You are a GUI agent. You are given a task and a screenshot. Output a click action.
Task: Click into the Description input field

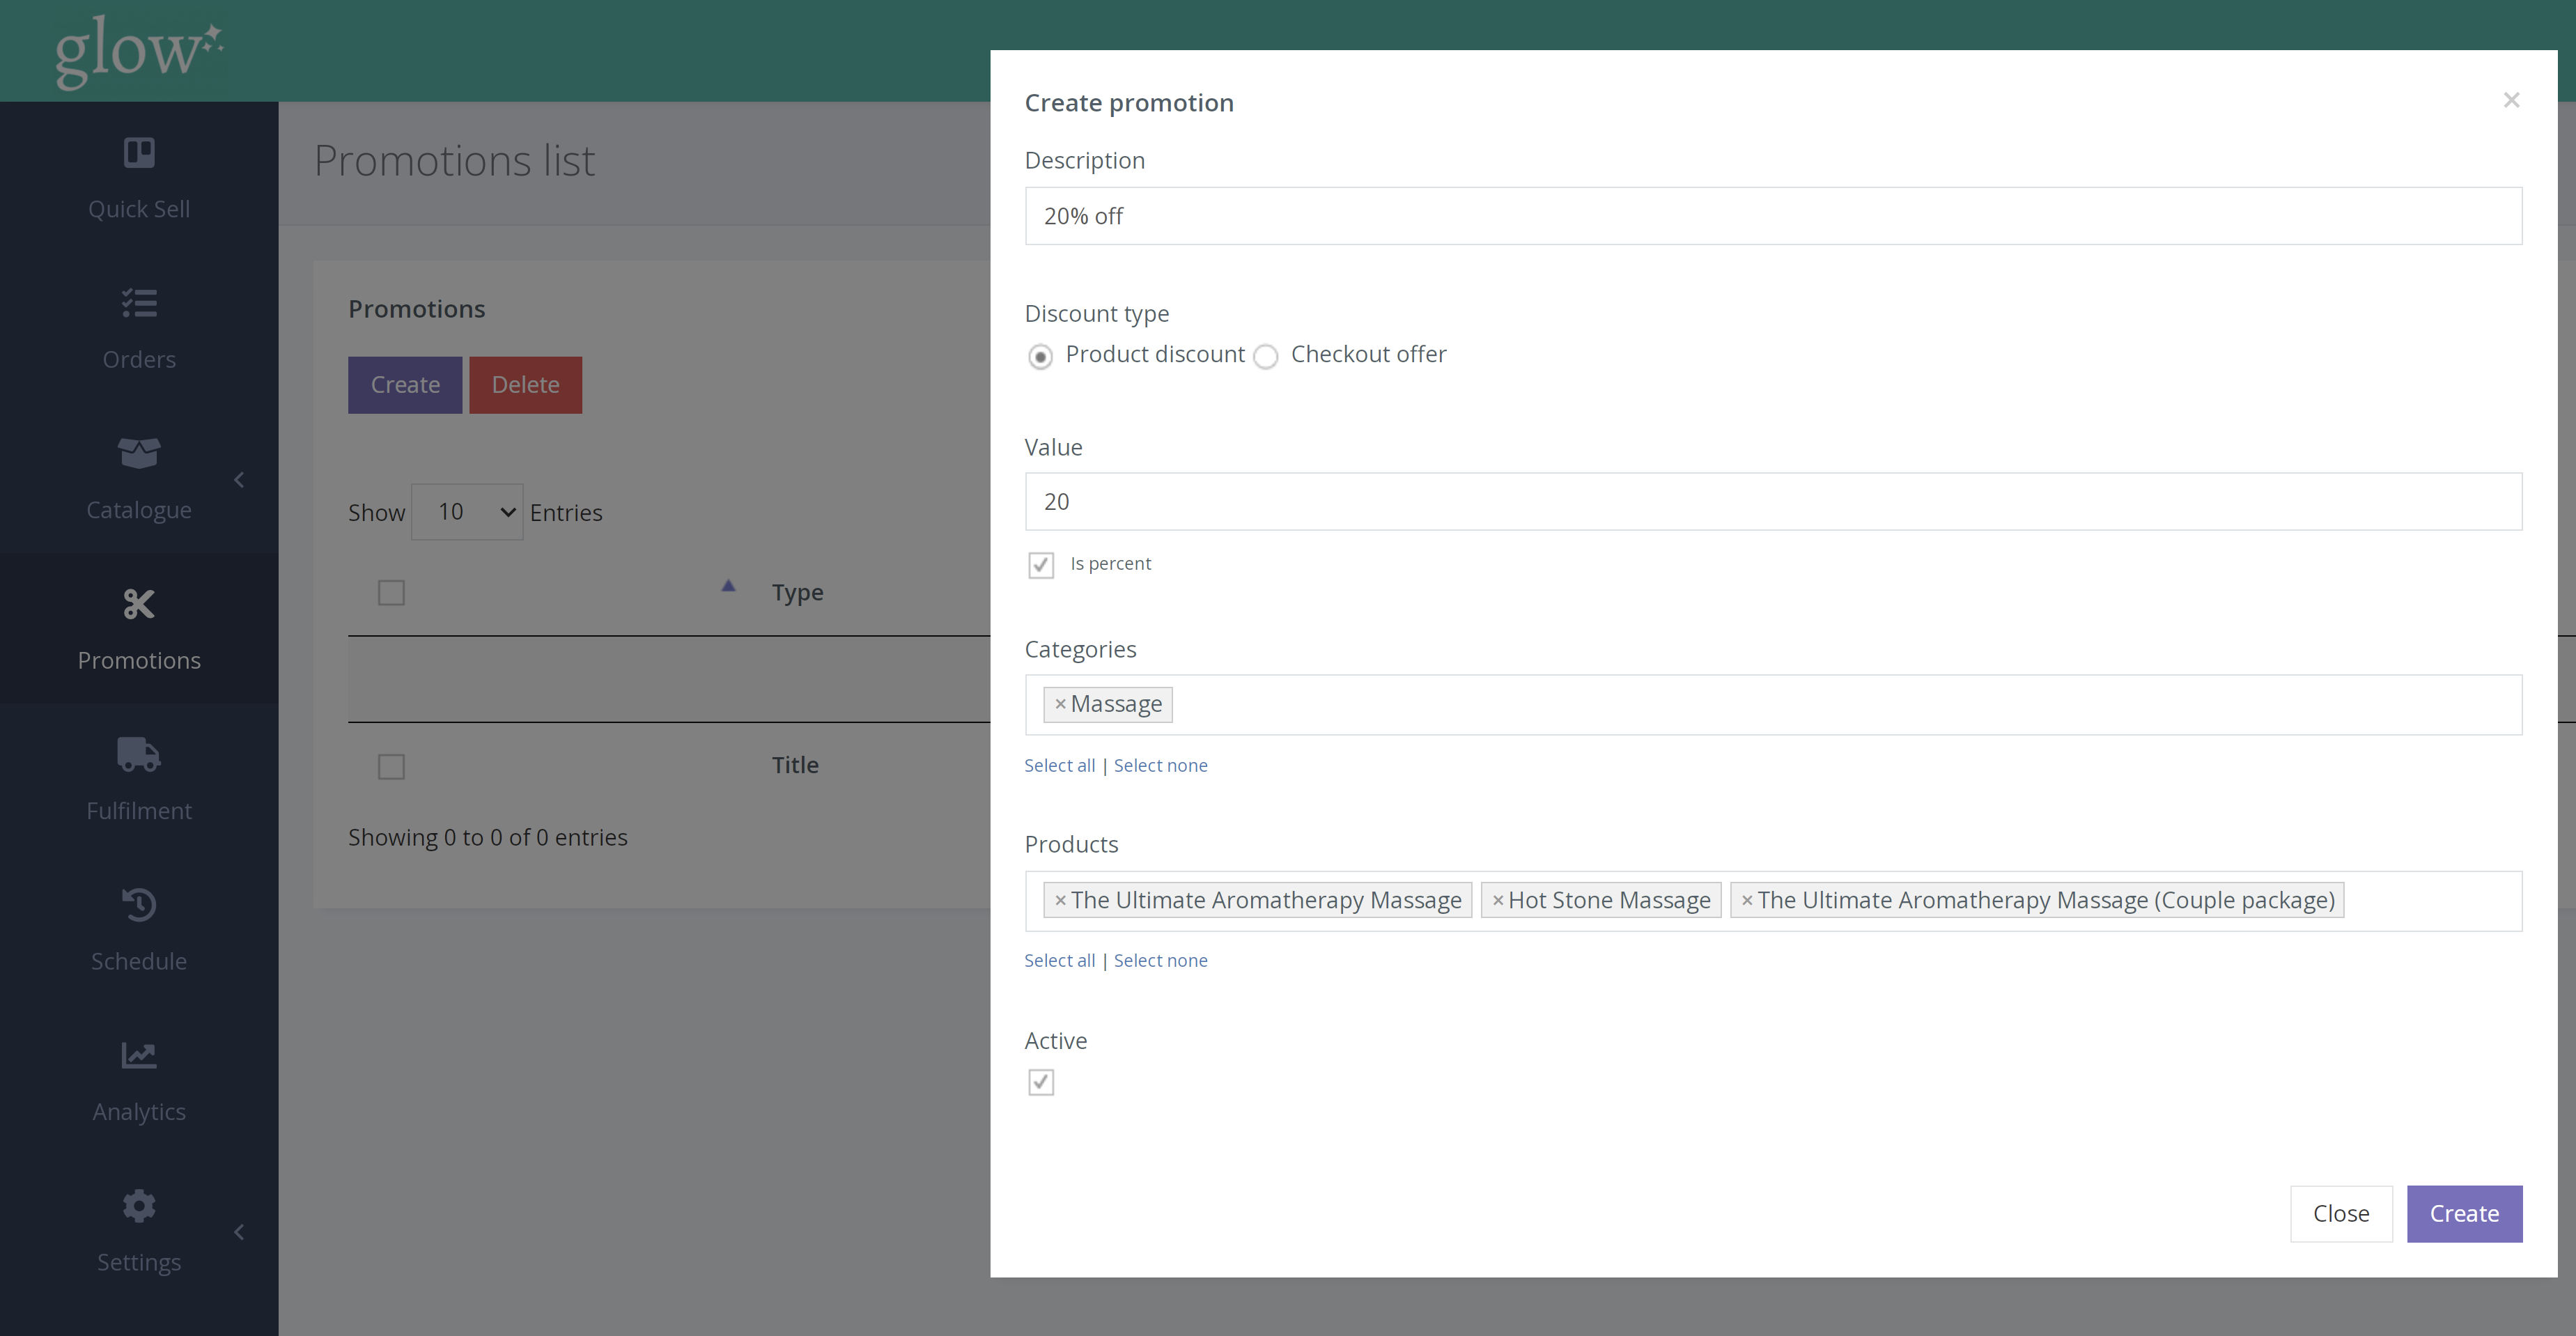(x=1772, y=216)
